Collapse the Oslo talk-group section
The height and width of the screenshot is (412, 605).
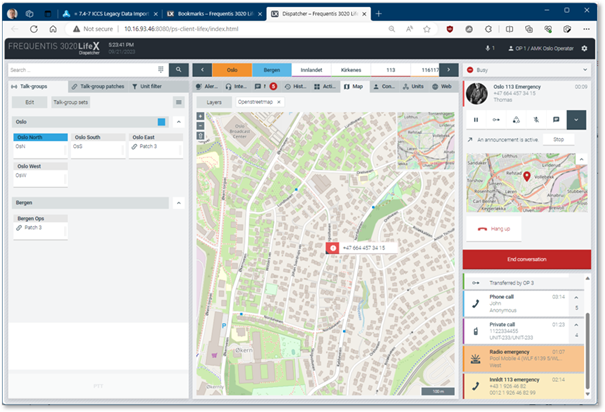pos(179,122)
